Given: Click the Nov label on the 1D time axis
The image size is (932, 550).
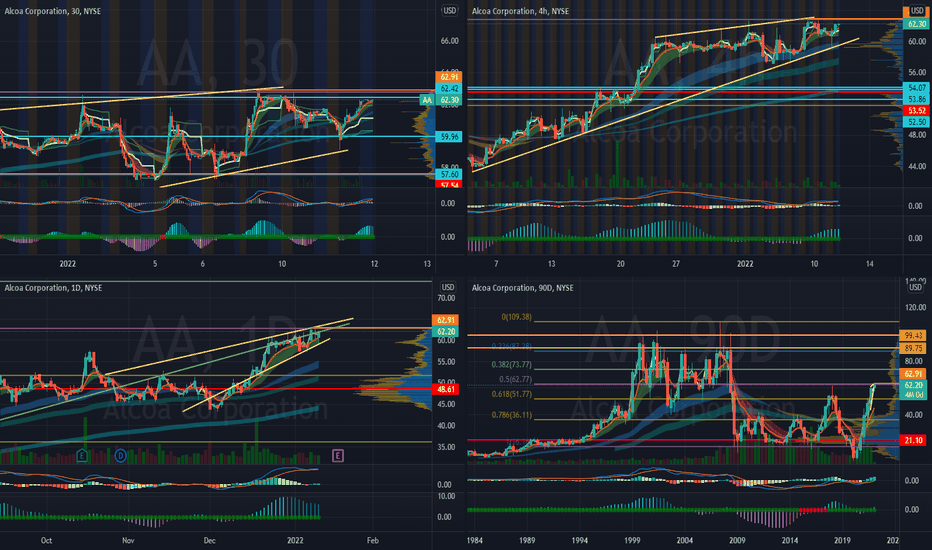Looking at the screenshot, I should tap(128, 540).
